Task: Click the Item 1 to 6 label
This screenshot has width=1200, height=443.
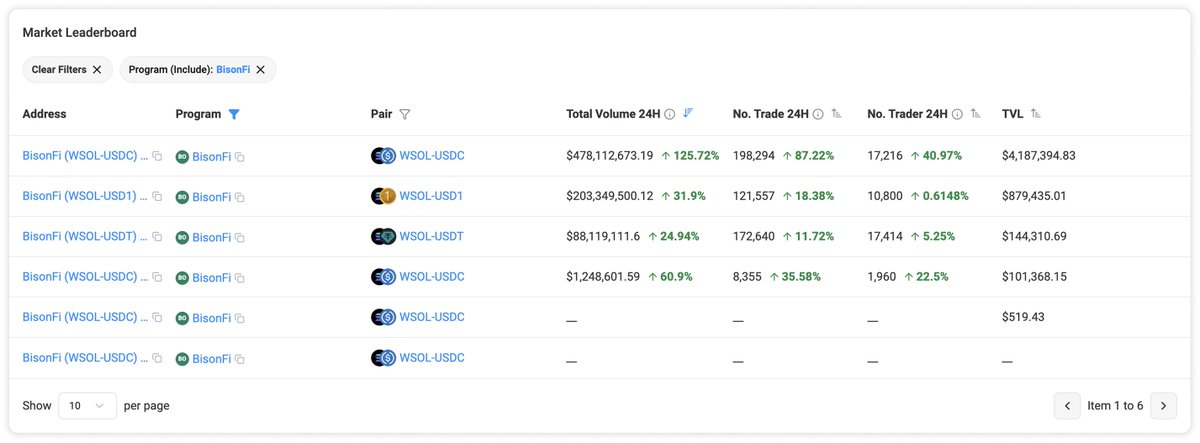Action: click(1115, 406)
